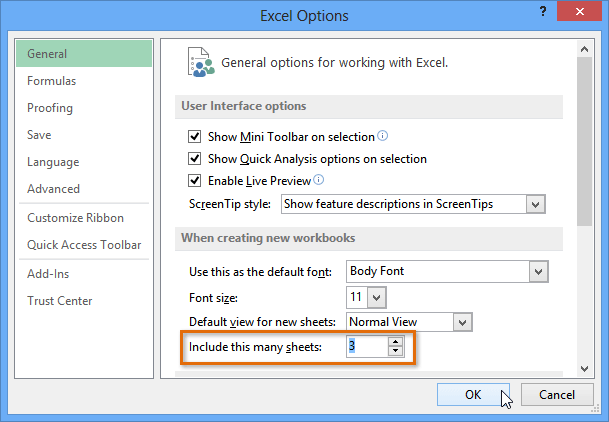Click the number of sheets input field

coord(367,346)
